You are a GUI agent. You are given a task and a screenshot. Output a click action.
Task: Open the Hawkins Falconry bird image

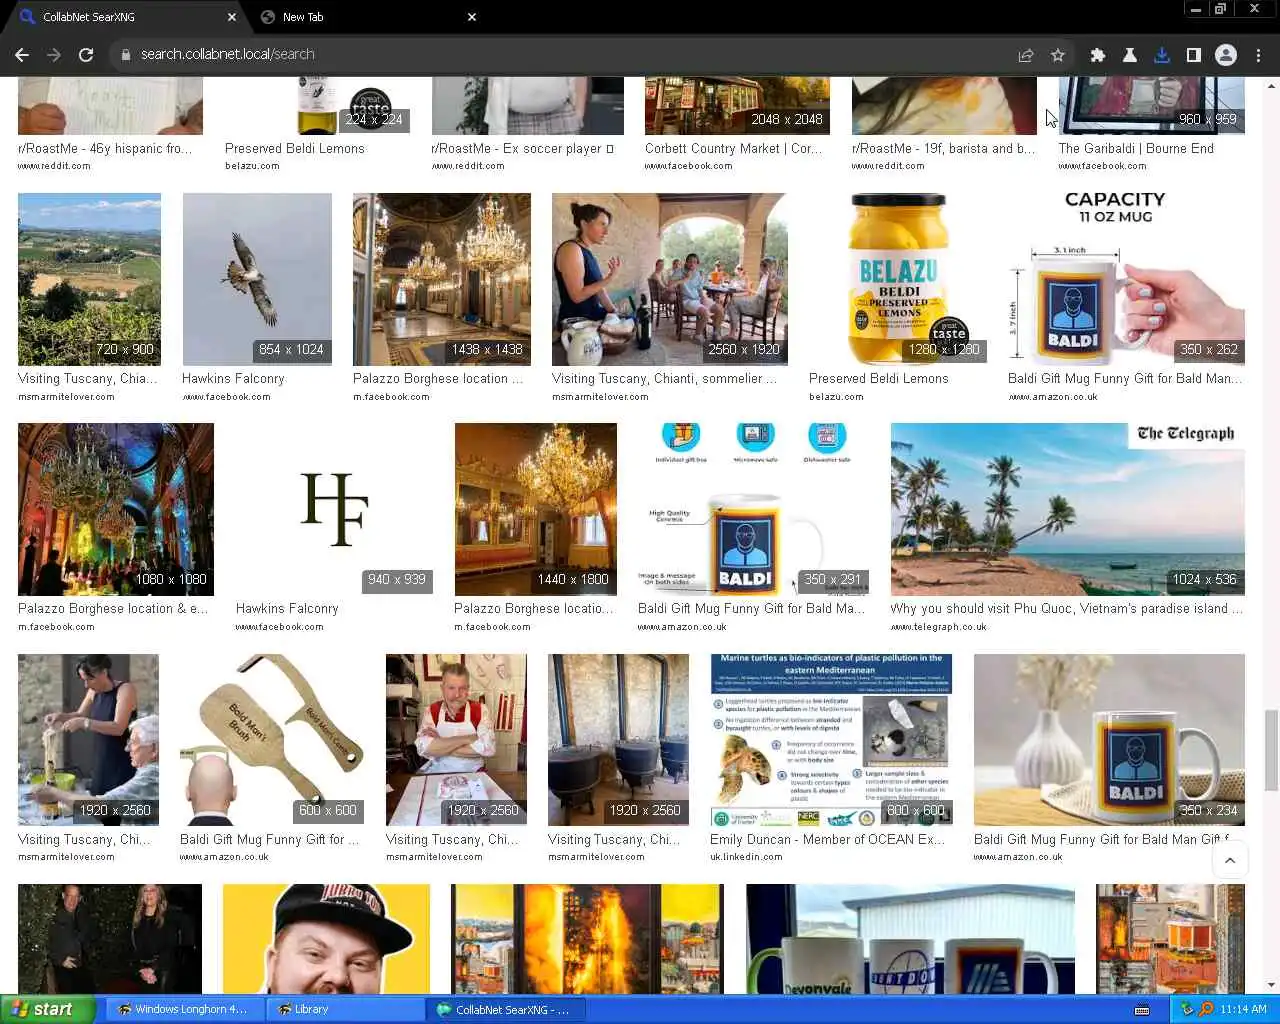pos(257,279)
